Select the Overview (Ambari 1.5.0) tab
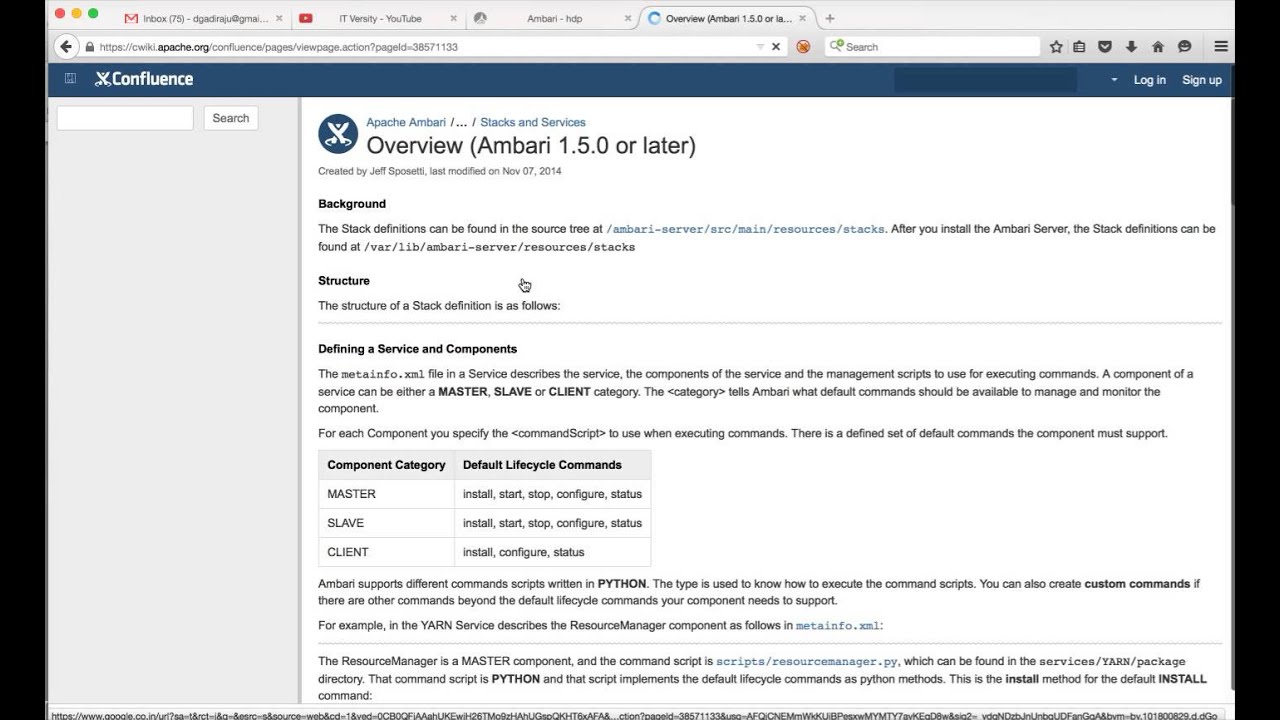 pyautogui.click(x=728, y=18)
